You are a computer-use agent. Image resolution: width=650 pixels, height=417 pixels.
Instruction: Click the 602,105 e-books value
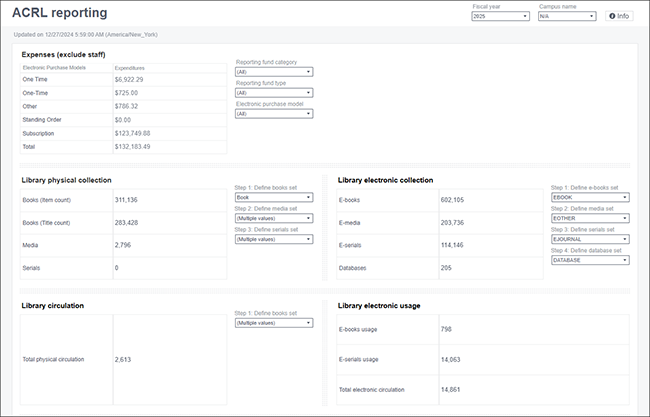click(452, 200)
